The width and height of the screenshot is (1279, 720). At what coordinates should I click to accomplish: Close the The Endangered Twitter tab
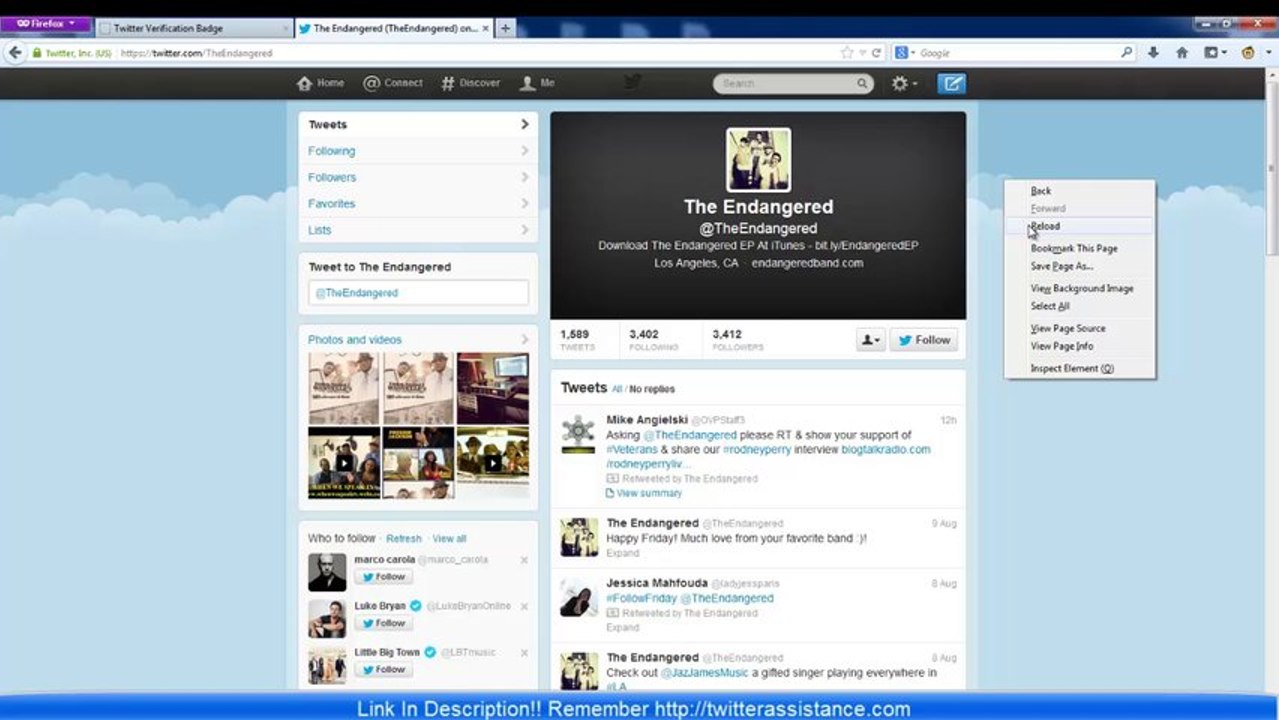[486, 29]
